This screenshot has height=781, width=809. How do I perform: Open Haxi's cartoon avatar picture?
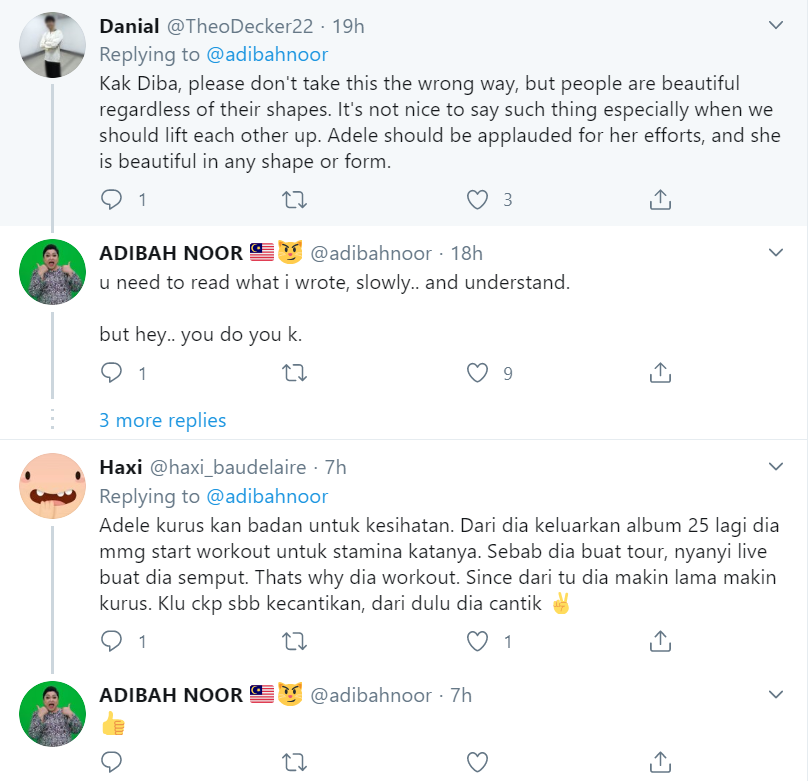tap(52, 486)
